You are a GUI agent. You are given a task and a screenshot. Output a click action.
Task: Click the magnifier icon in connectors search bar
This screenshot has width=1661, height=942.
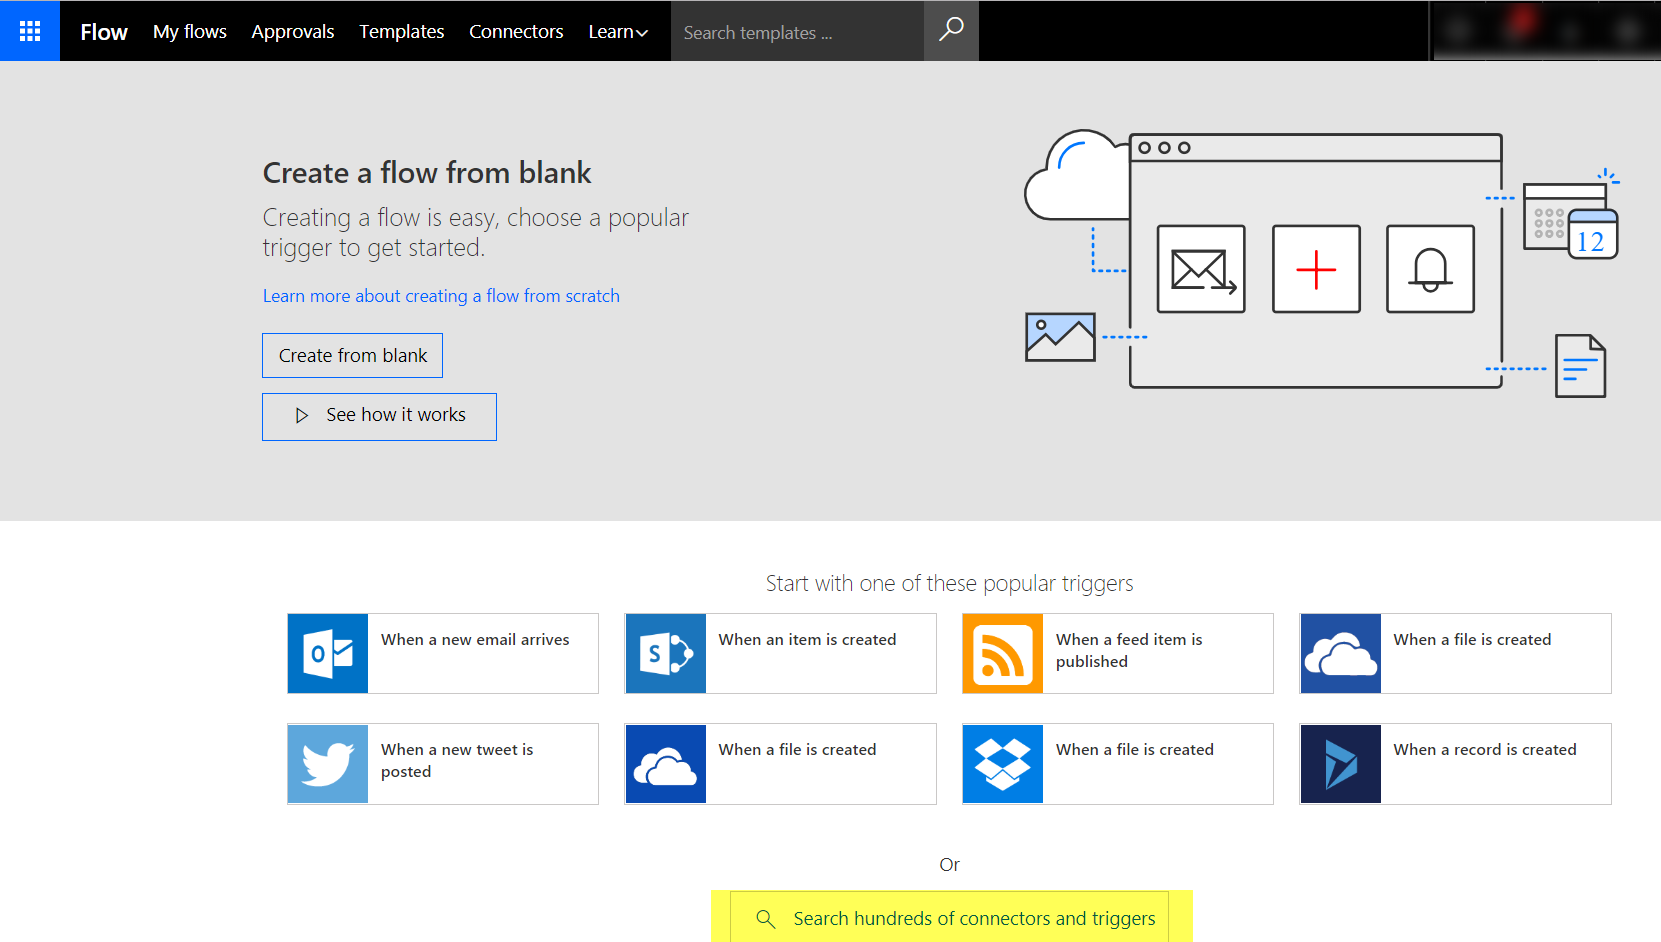tap(766, 918)
